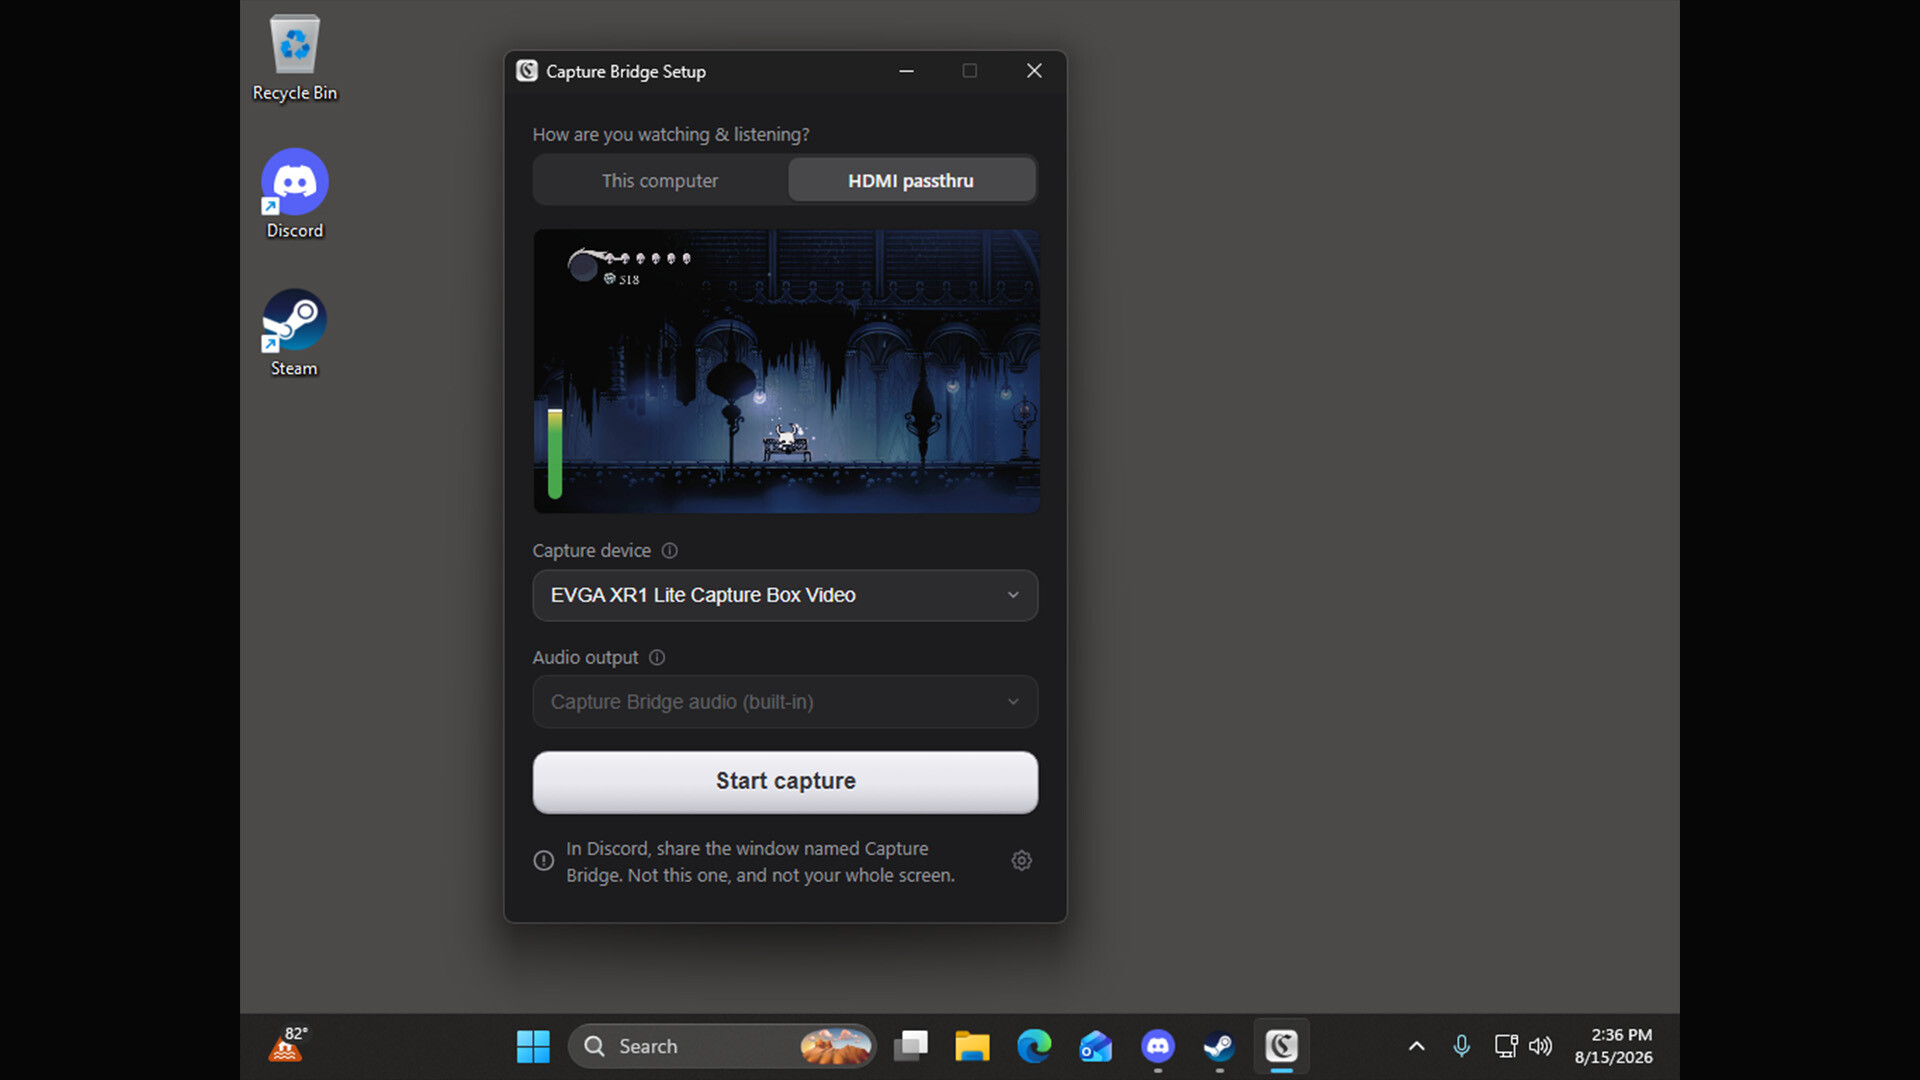The height and width of the screenshot is (1080, 1920).
Task: Expand the Capture device dropdown
Action: [x=785, y=595]
